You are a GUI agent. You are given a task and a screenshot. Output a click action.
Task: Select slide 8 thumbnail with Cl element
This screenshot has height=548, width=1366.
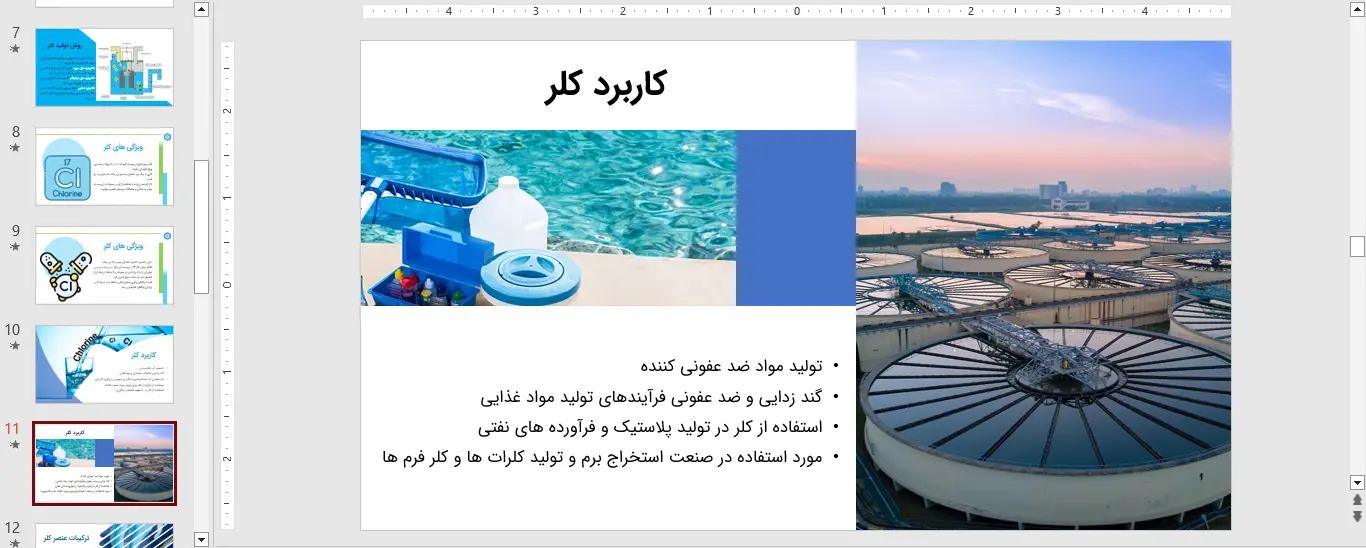click(x=105, y=166)
